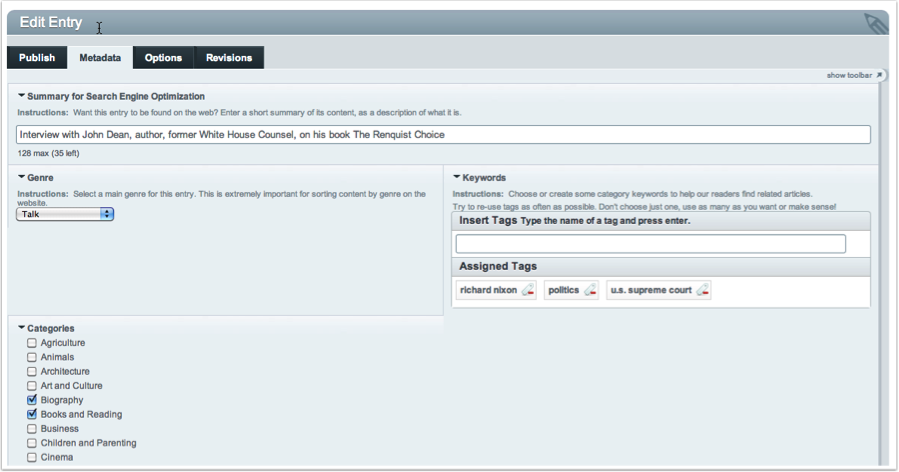Click the Insert Tags header label
Viewport: 899px width, 472px height.
488,220
